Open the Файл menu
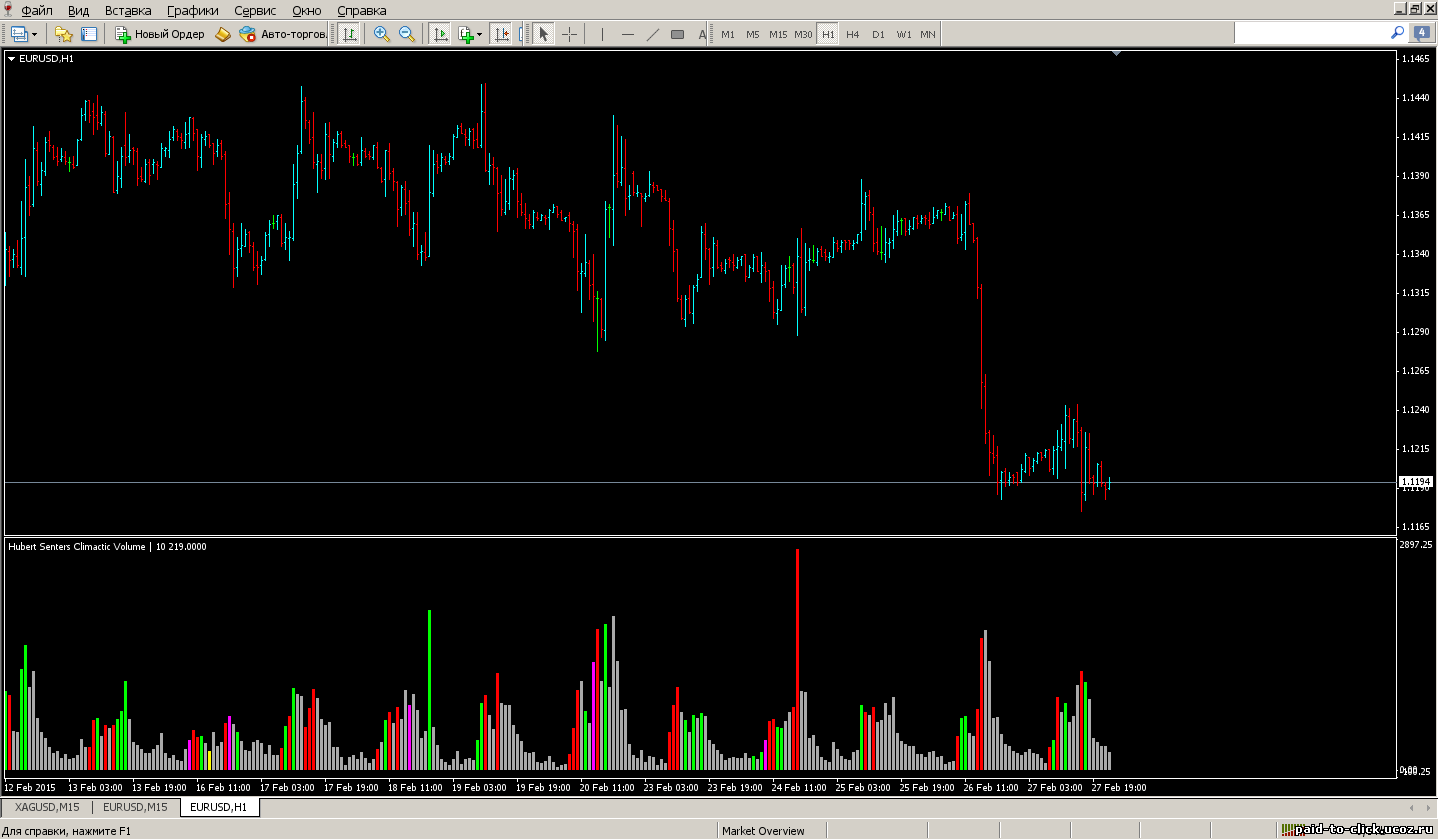Image resolution: width=1438 pixels, height=839 pixels. click(x=37, y=10)
